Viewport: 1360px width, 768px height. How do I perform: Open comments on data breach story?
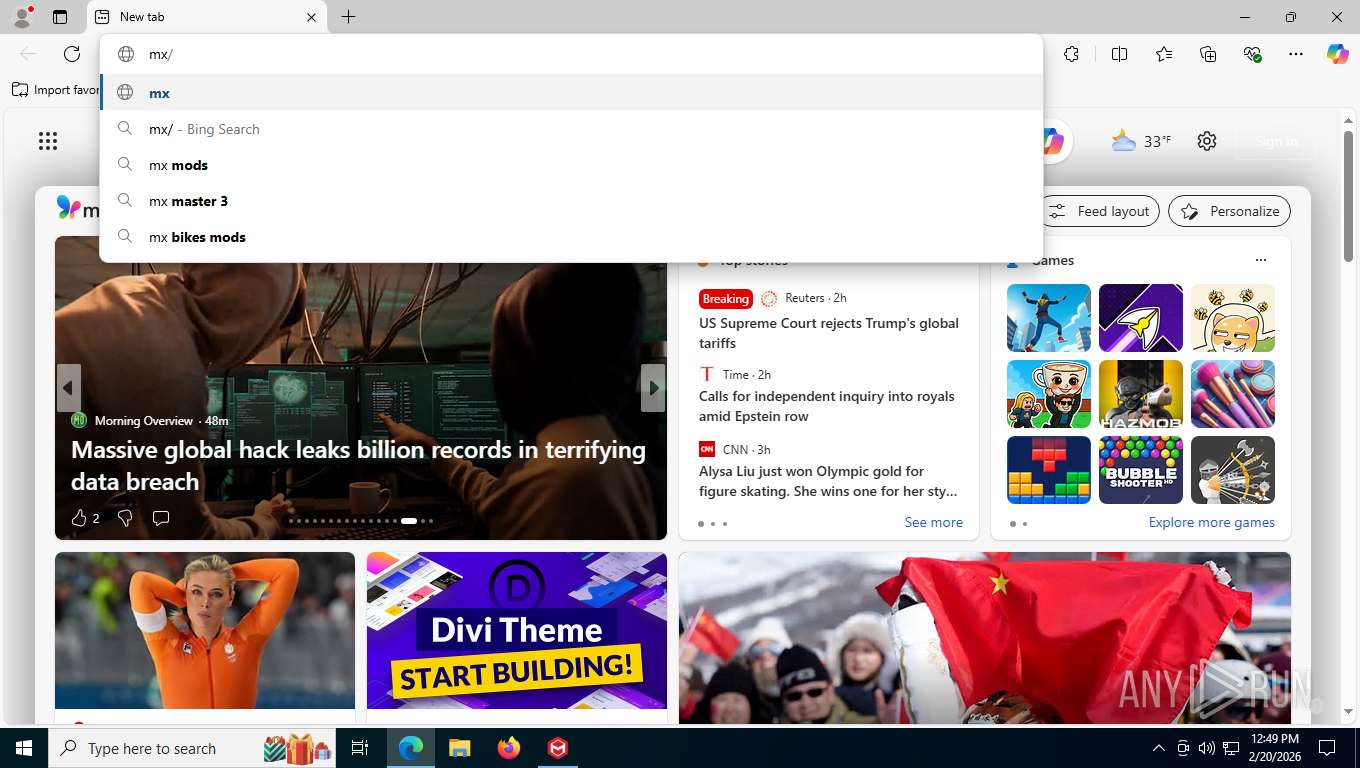161,517
